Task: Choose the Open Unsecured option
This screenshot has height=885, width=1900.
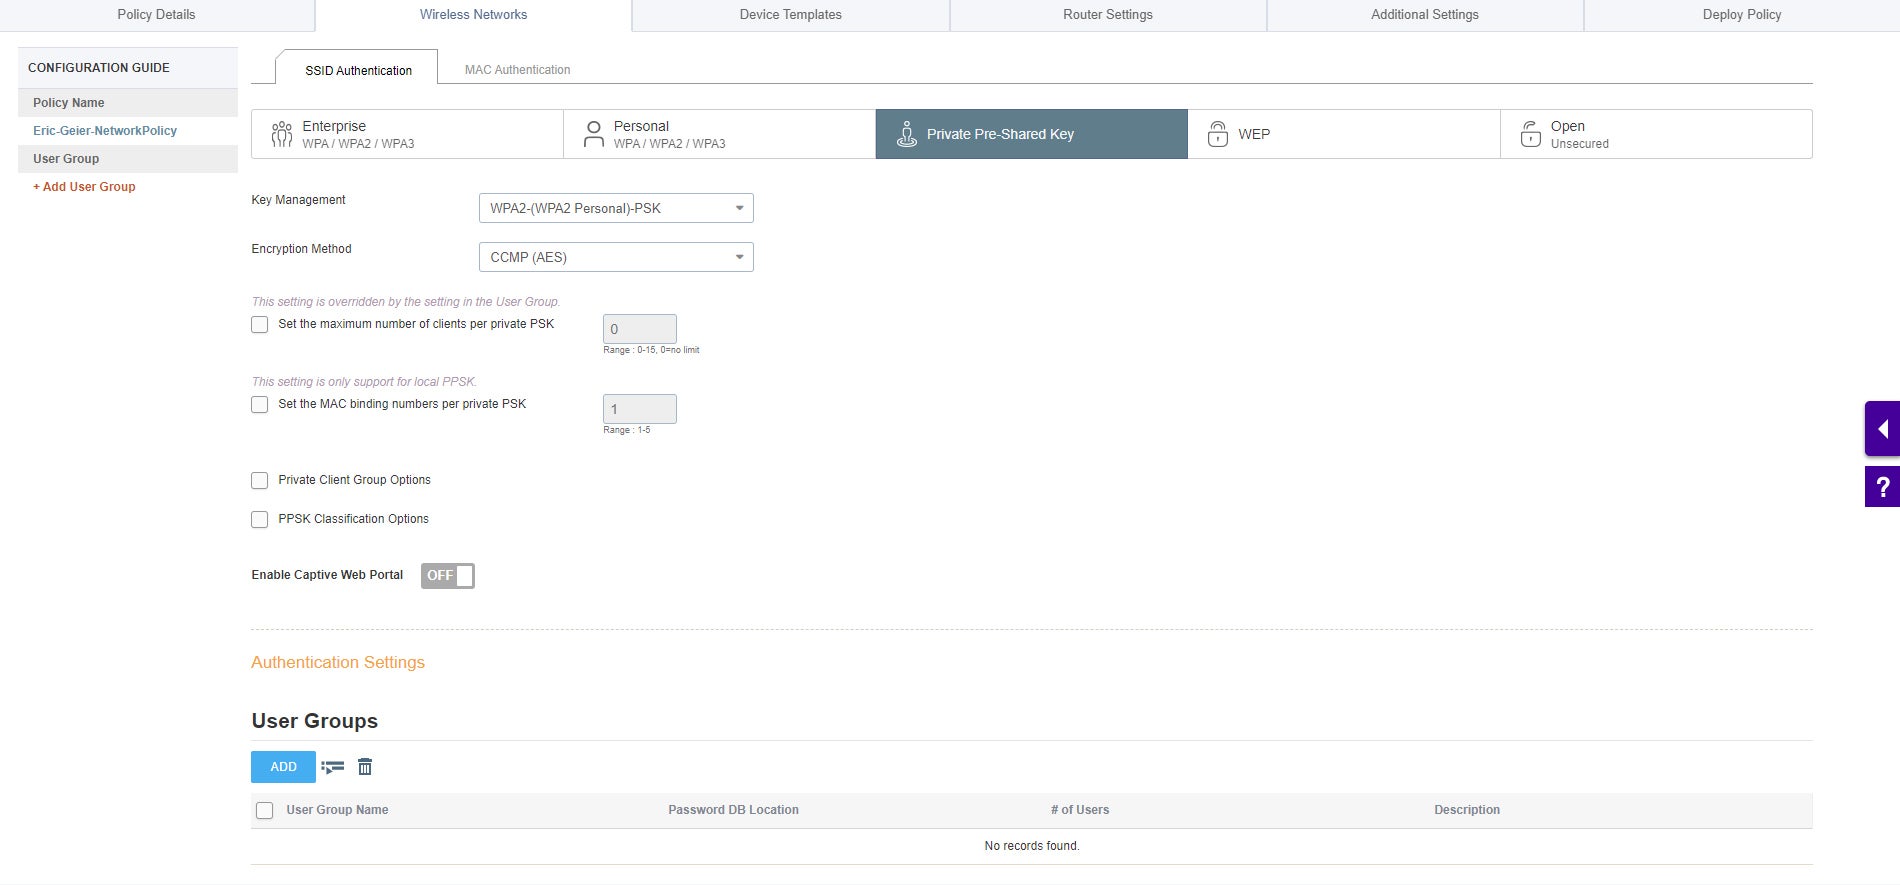Action: (1656, 134)
